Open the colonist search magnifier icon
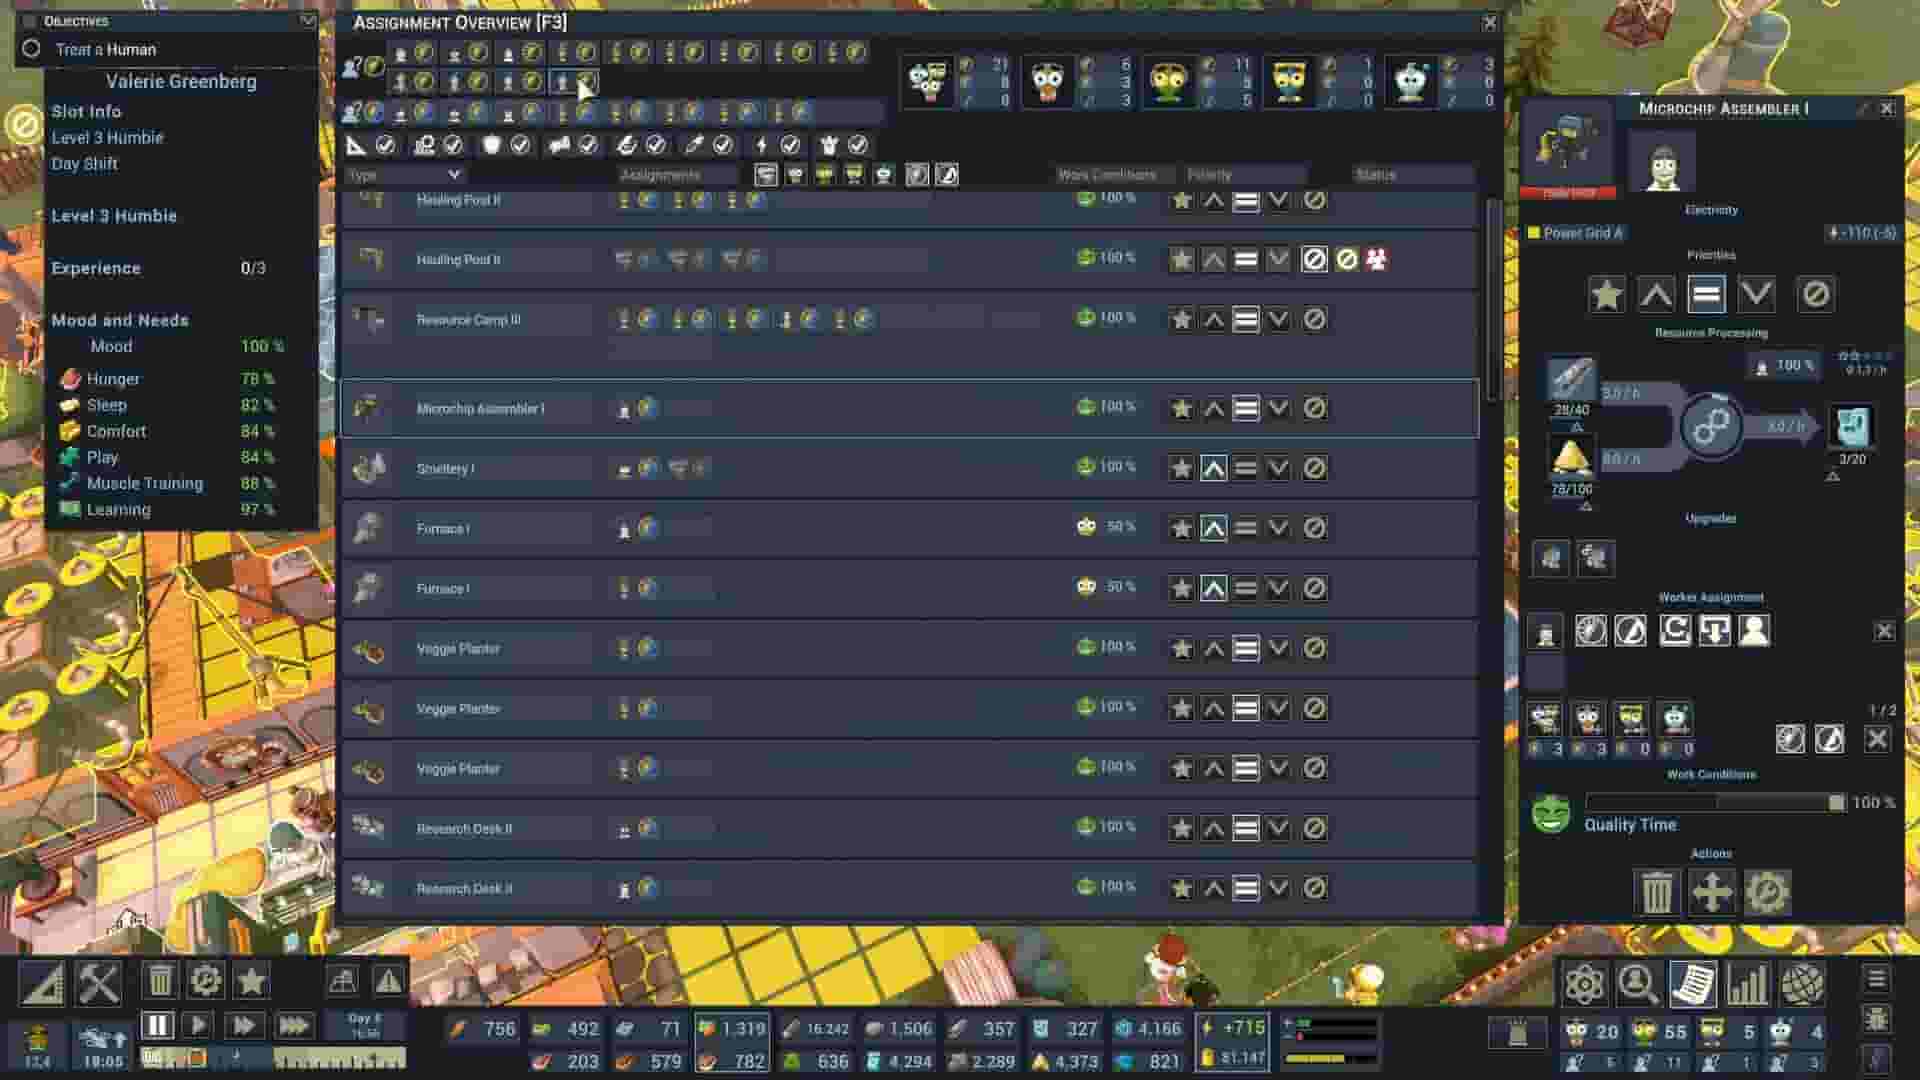1920x1080 pixels. 1638,984
